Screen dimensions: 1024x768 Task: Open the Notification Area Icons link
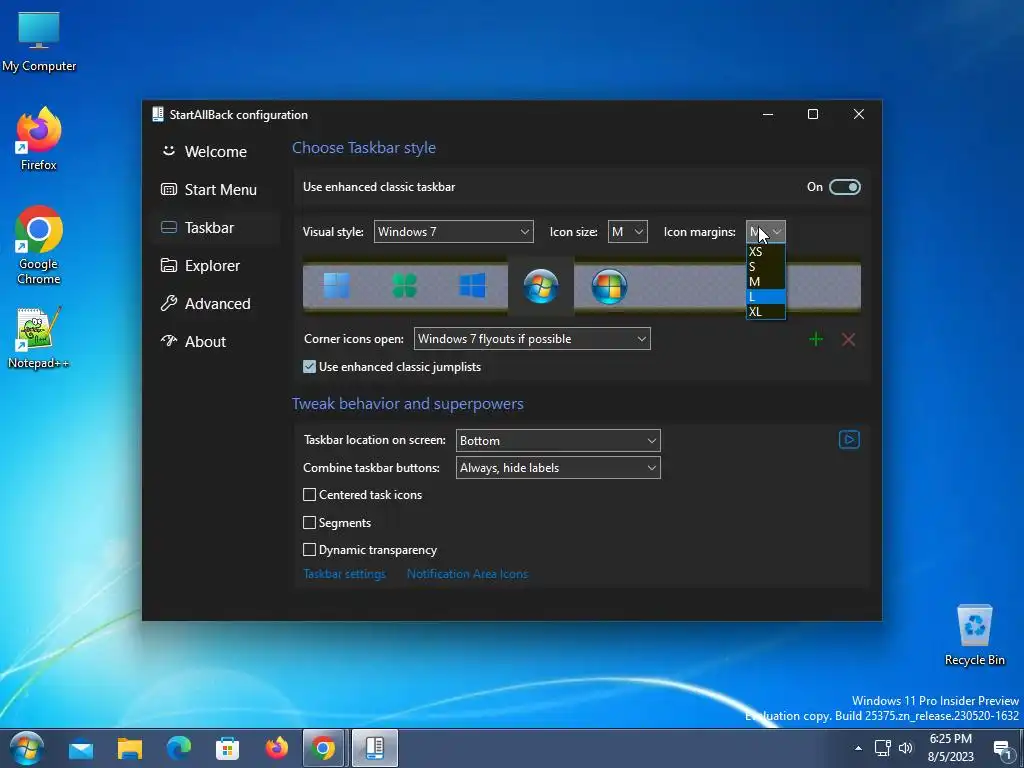pos(468,574)
